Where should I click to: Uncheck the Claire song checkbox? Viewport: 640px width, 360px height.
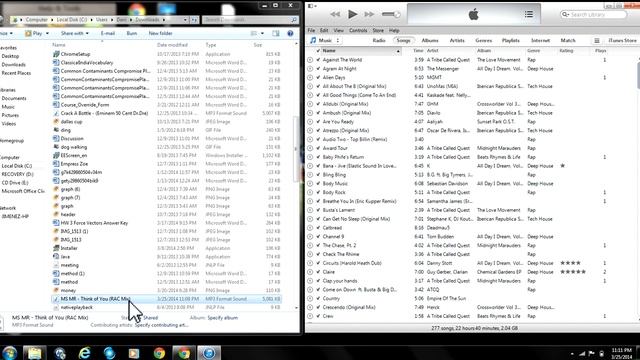click(x=318, y=272)
